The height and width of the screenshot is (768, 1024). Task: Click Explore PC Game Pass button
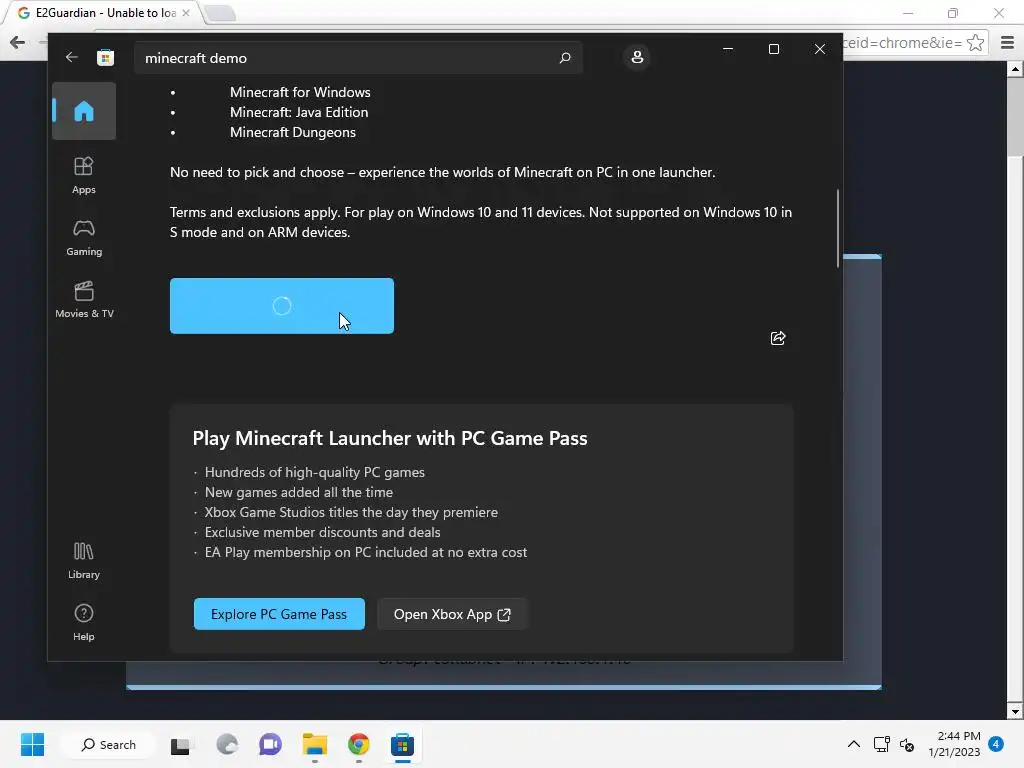(x=279, y=614)
